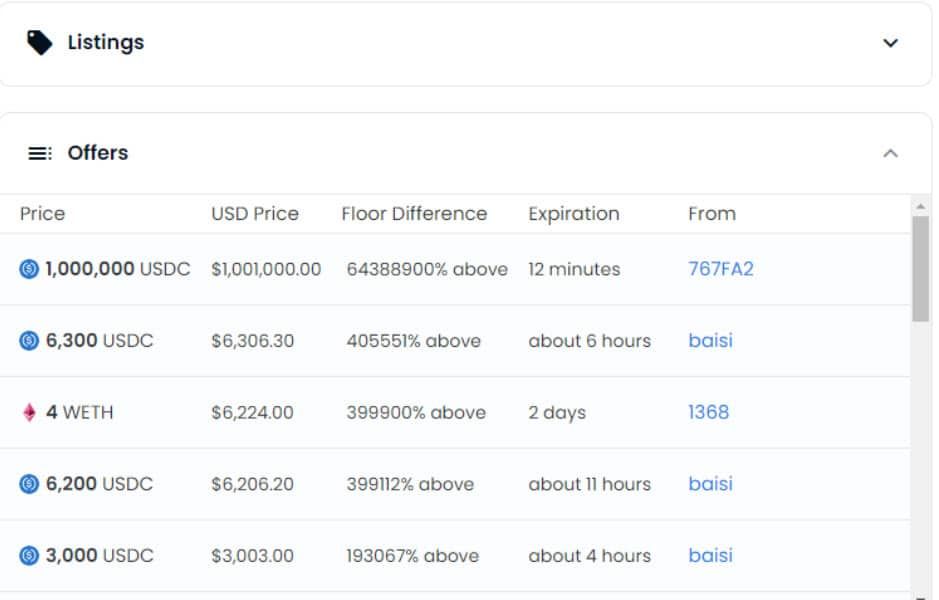The image size is (939, 600).
Task: Click the scrollbar up arrow
Action: pyautogui.click(x=920, y=207)
